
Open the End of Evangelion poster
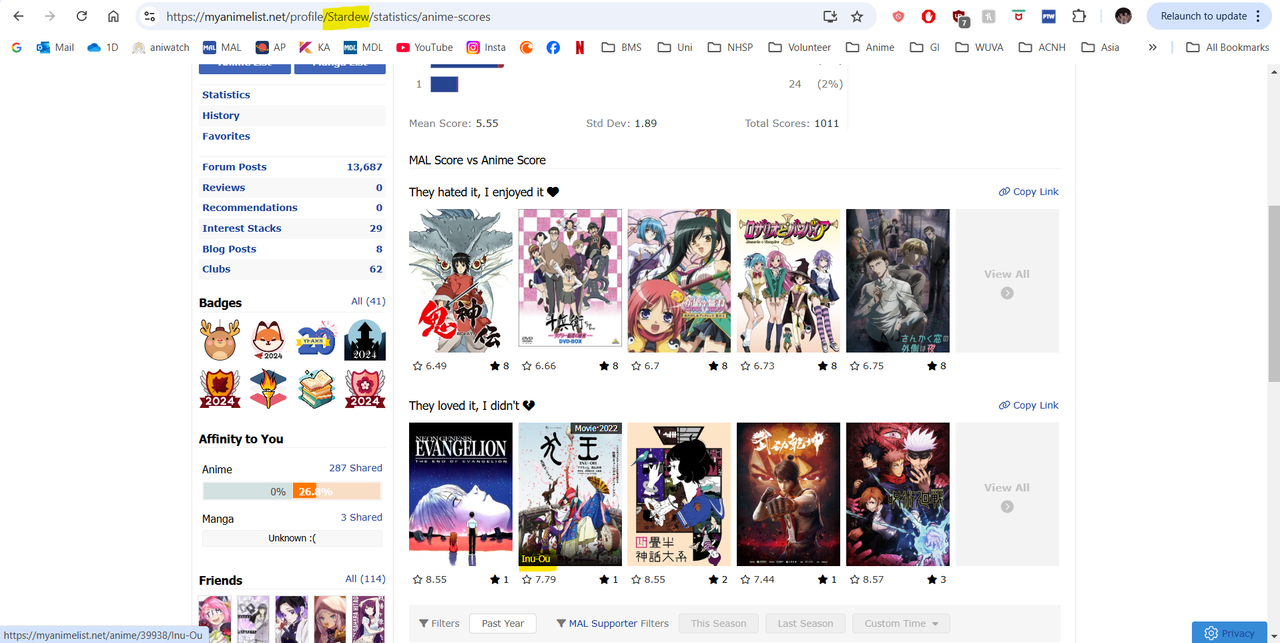click(461, 494)
